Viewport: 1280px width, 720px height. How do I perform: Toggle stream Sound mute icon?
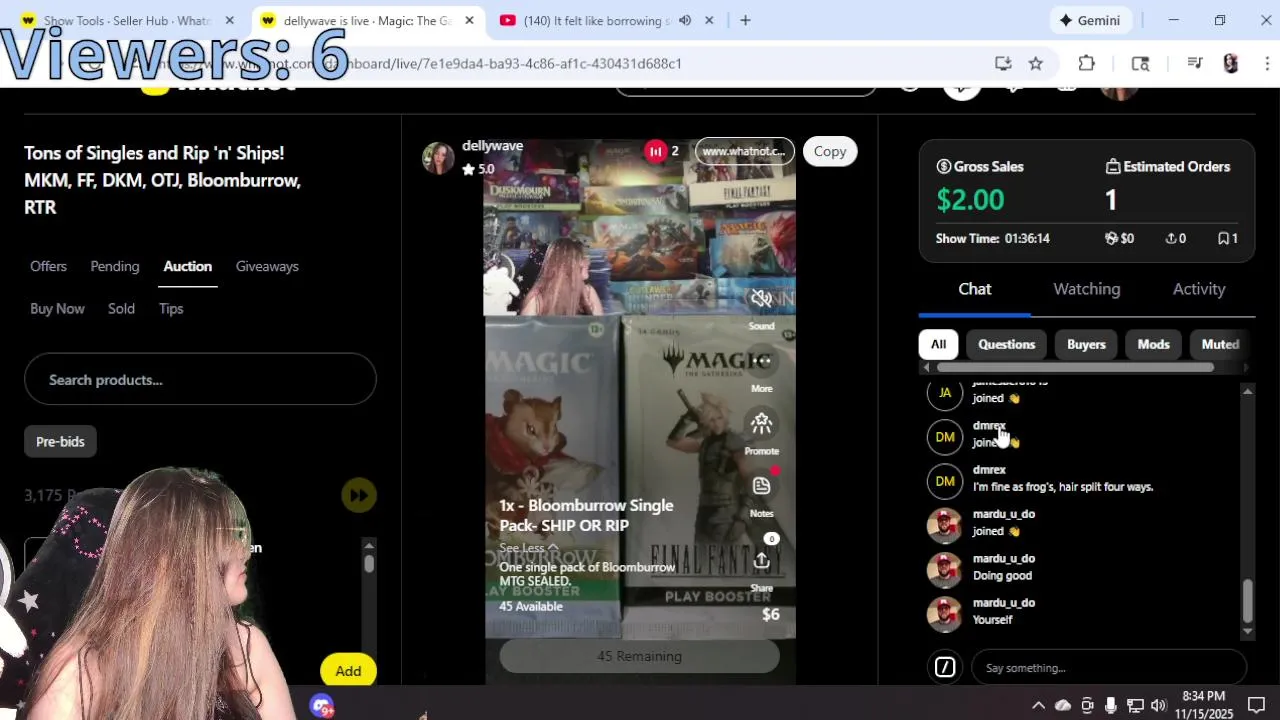pos(761,299)
